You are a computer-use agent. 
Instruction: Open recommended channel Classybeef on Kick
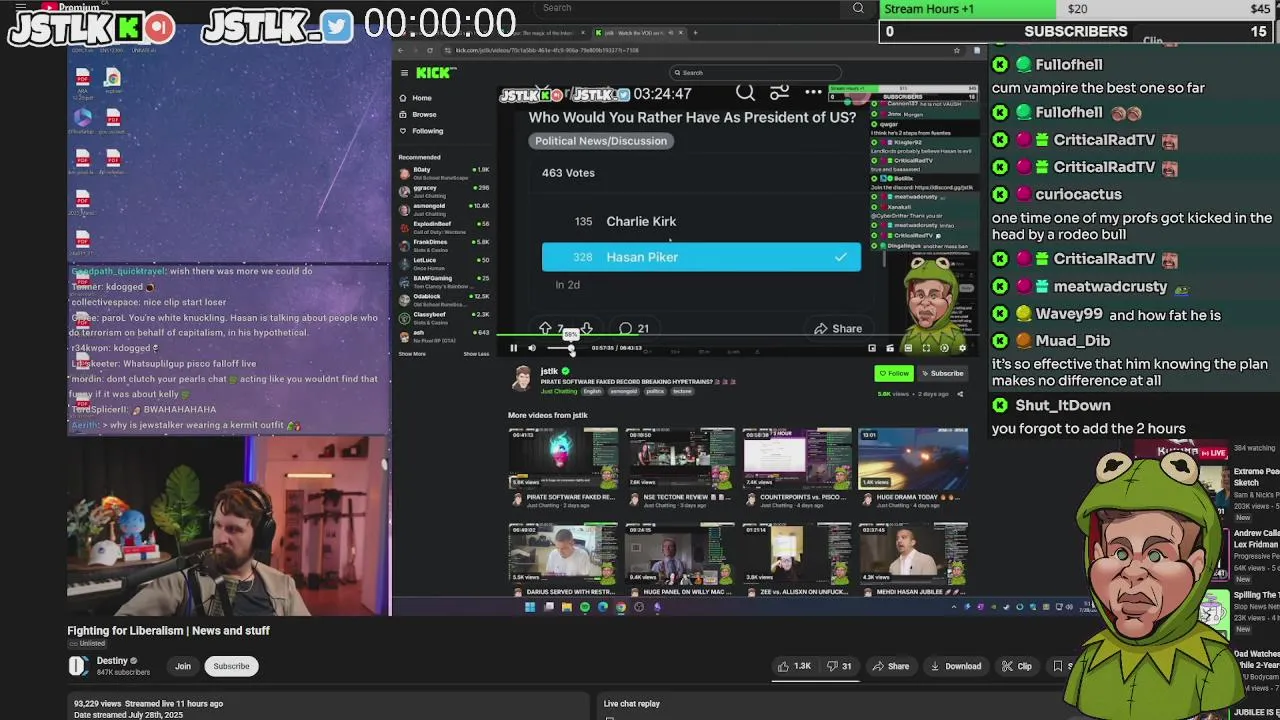443,317
